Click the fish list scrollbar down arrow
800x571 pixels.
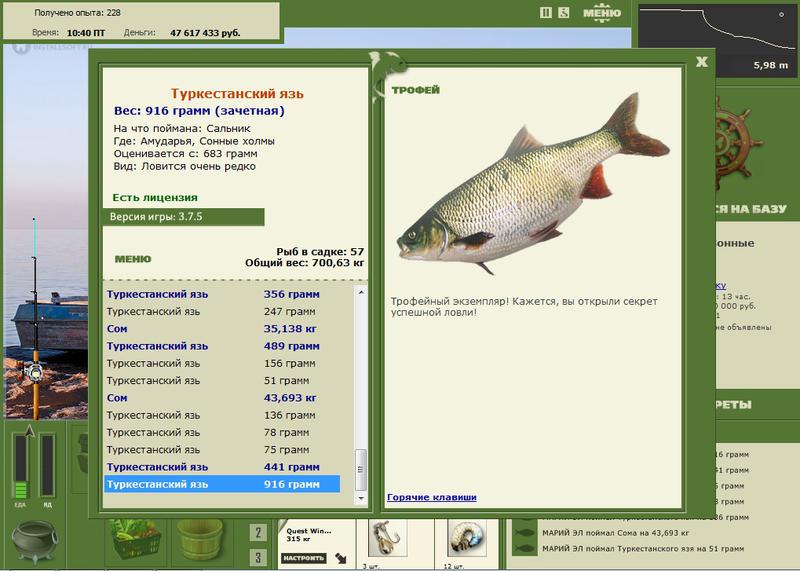point(361,498)
